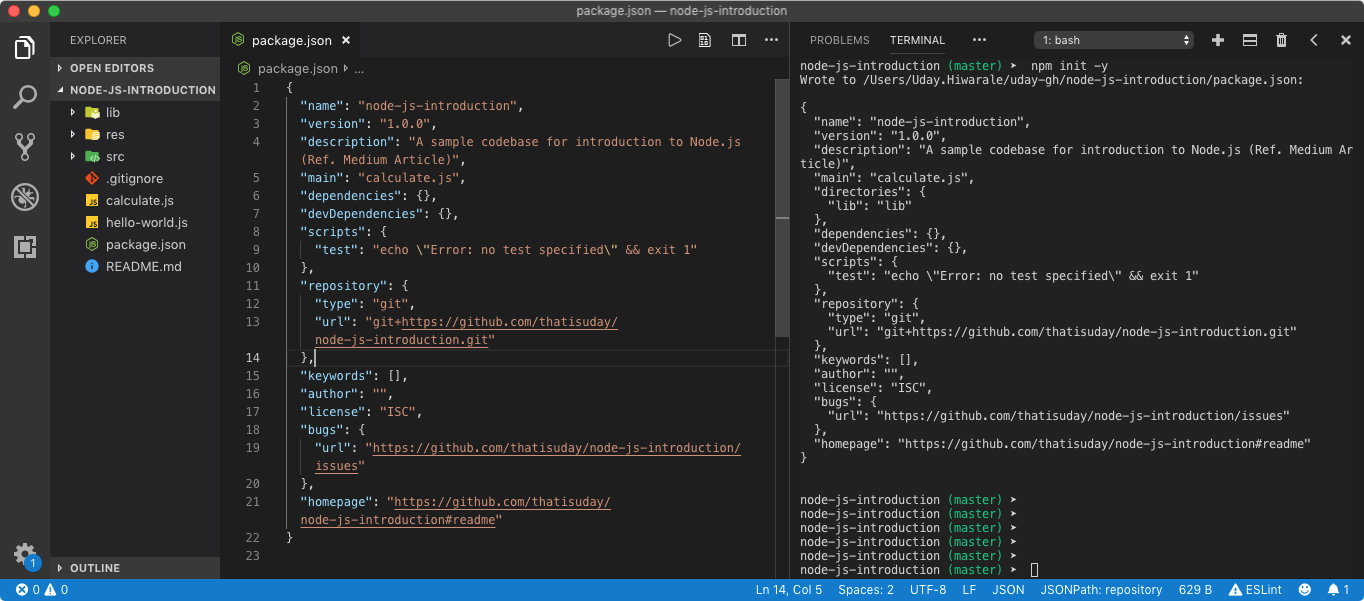Open the notifications bell in status bar
This screenshot has height=601, width=1364.
[1333, 590]
